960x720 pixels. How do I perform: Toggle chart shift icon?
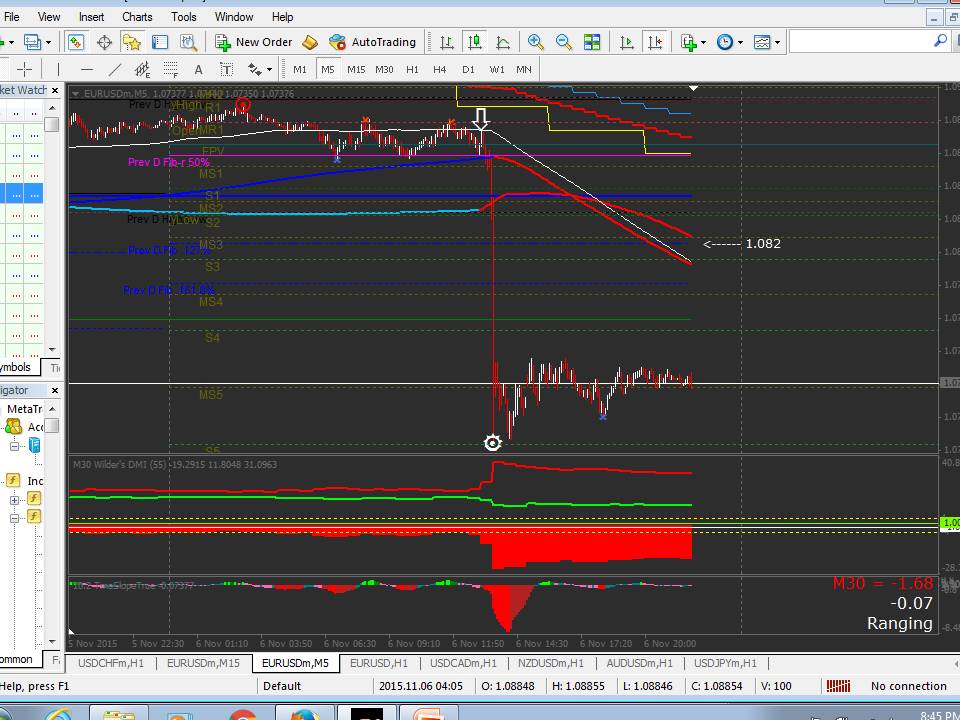pos(654,42)
